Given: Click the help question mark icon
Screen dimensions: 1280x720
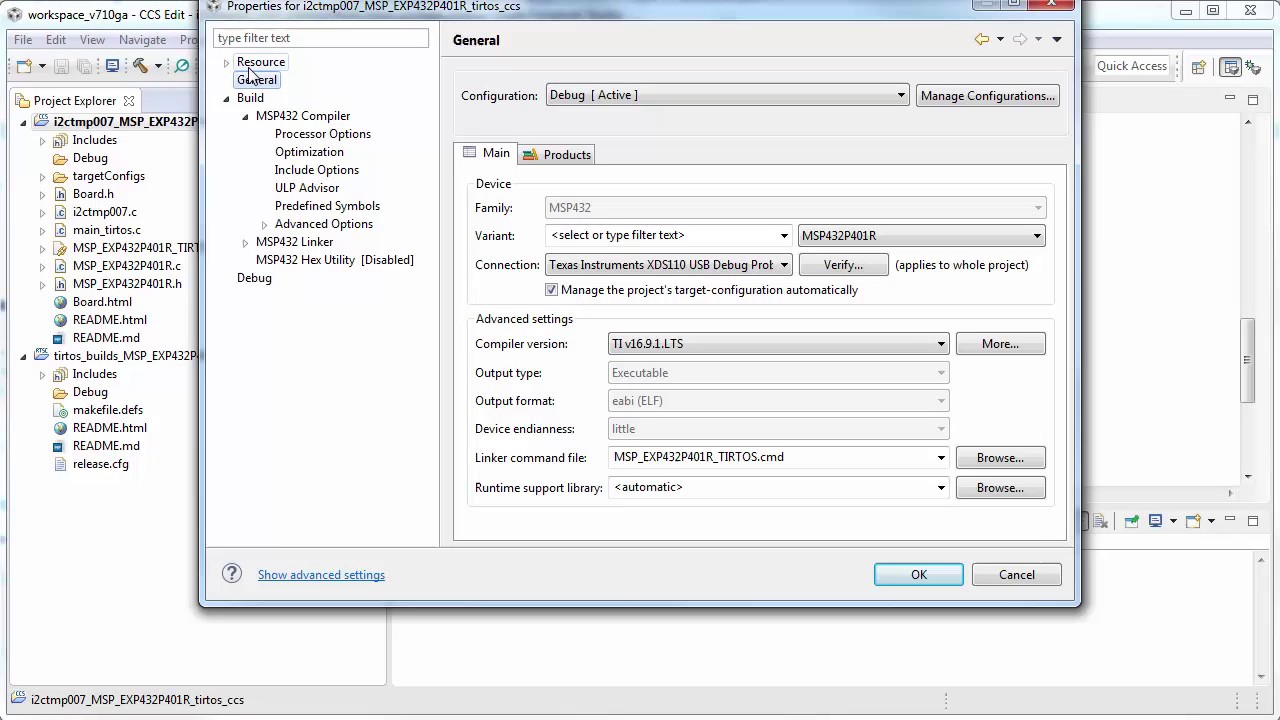Looking at the screenshot, I should [x=232, y=574].
